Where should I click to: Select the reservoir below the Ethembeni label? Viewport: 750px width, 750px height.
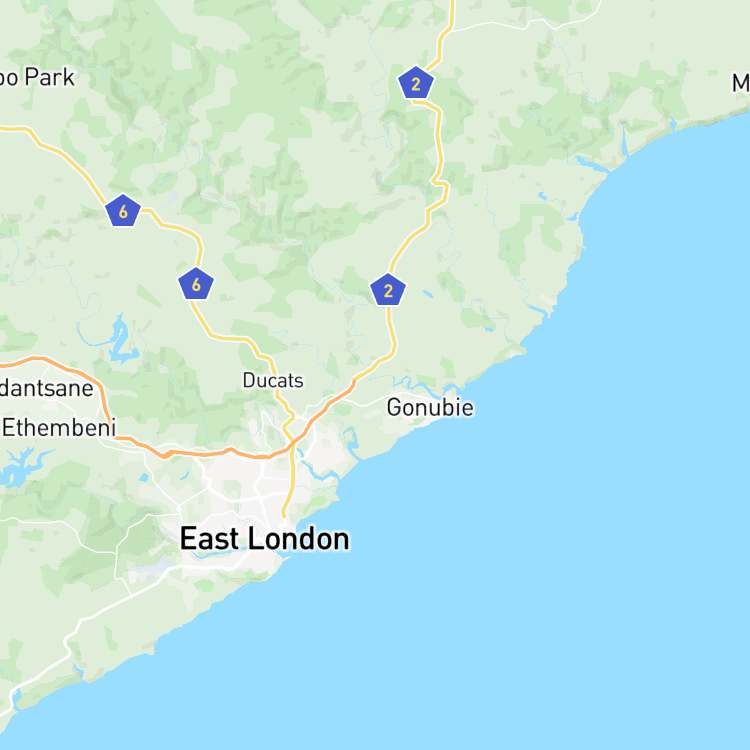tap(24, 466)
